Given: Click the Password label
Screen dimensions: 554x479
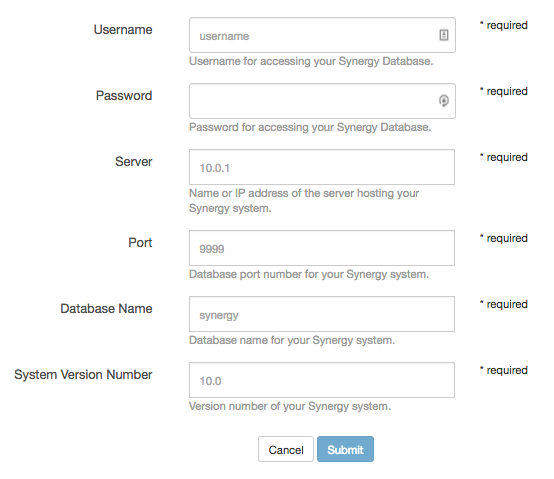Looking at the screenshot, I should [124, 96].
